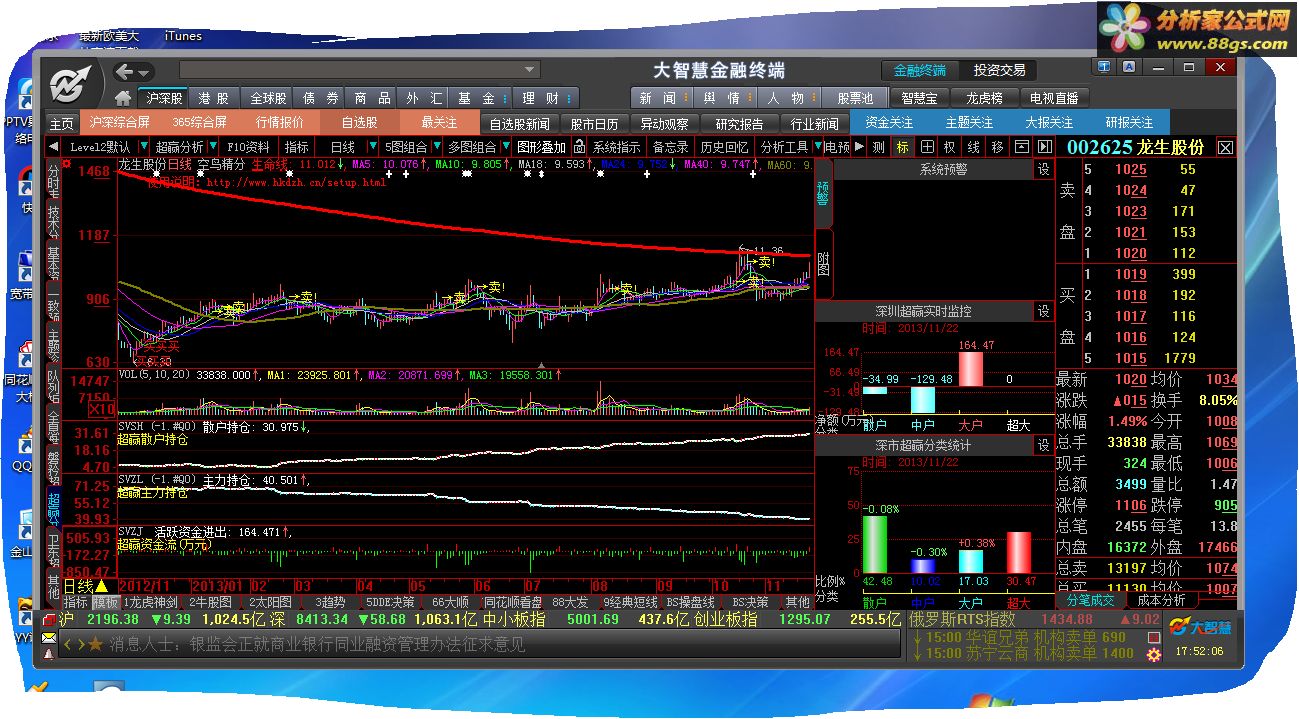The image size is (1299, 719).
Task: Open the 5图组合 dropdown arrow
Action: click(x=436, y=147)
